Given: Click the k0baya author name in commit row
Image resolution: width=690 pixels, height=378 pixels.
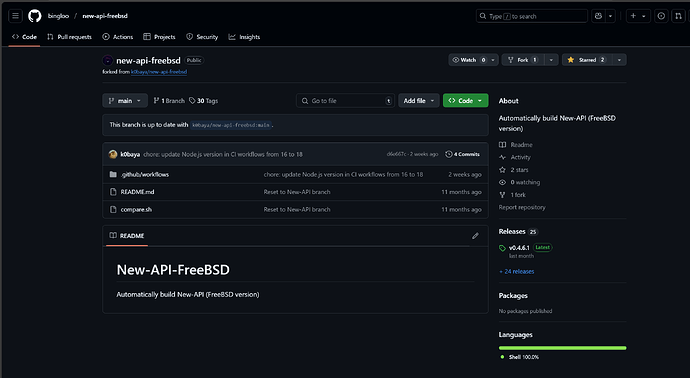Looking at the screenshot, I should click(130, 154).
